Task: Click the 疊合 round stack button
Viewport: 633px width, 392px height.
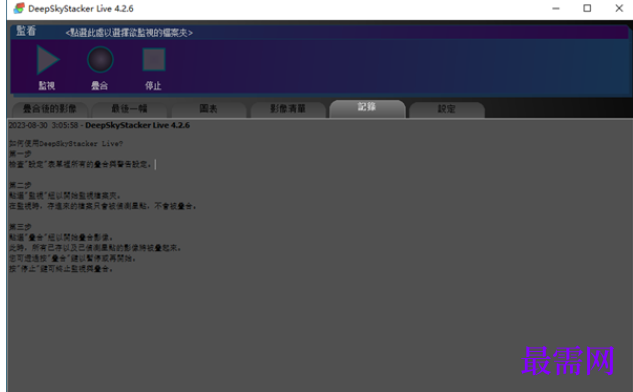Action: (100, 60)
